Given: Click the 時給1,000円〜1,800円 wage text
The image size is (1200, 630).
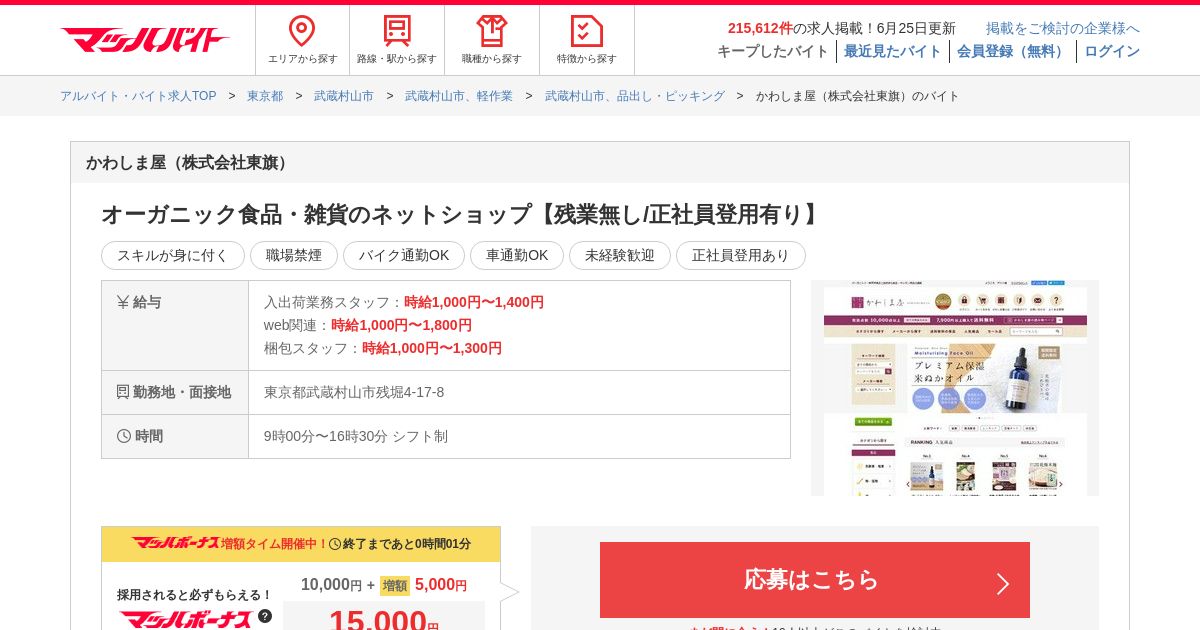Looking at the screenshot, I should click(x=401, y=325).
